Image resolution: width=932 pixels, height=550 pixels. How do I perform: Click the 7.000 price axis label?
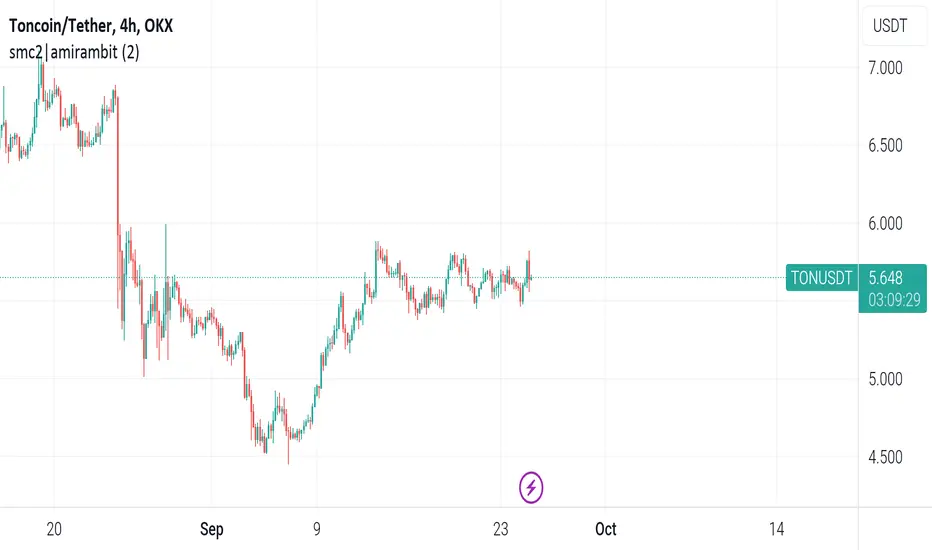885,68
